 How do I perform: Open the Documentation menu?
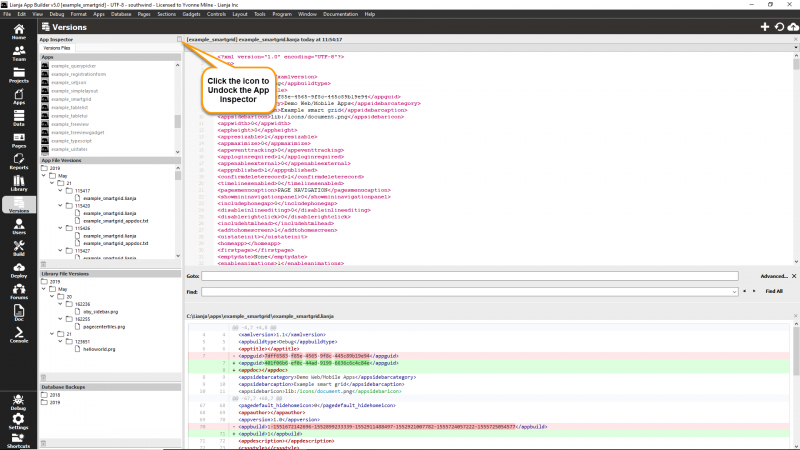(340, 14)
